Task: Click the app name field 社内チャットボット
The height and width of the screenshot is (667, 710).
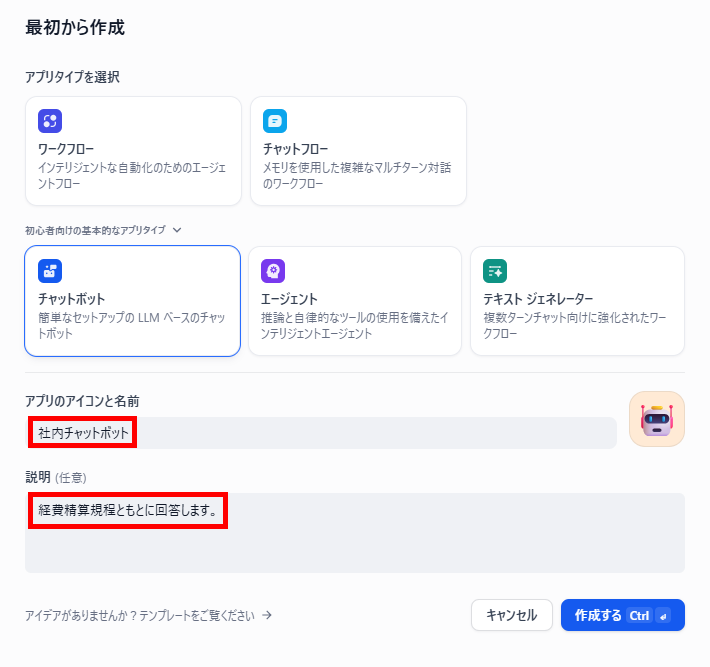Action: (321, 433)
